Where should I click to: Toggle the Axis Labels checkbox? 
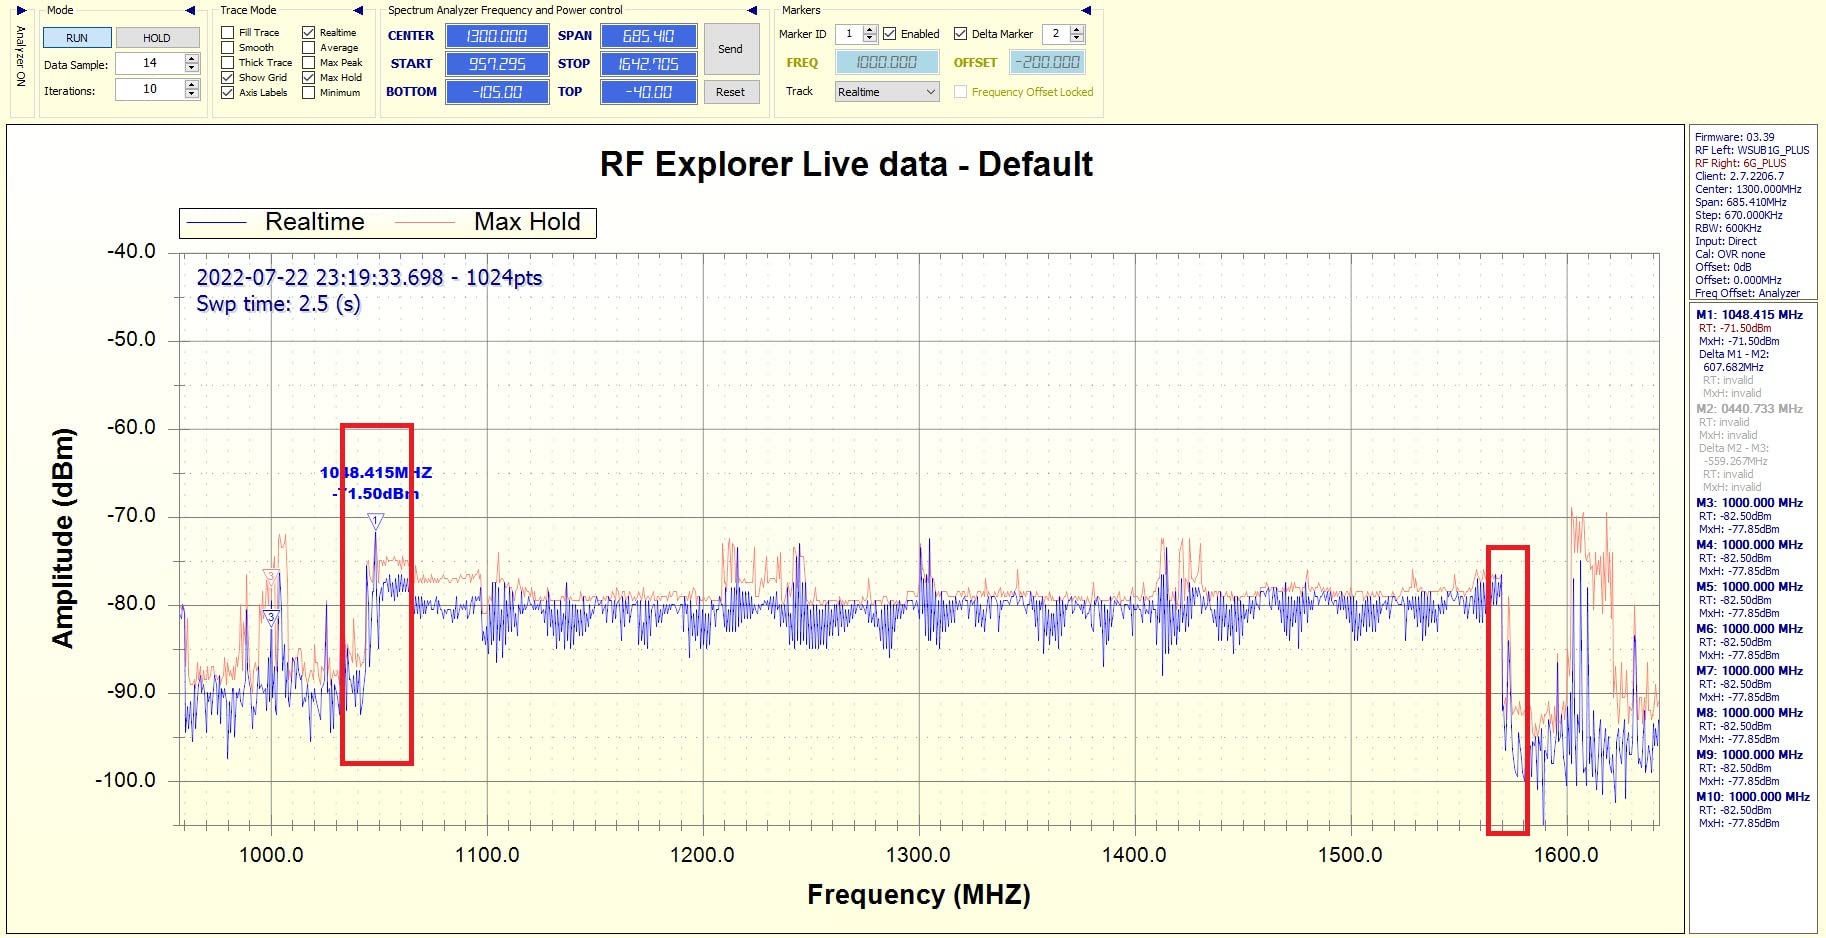pos(228,93)
